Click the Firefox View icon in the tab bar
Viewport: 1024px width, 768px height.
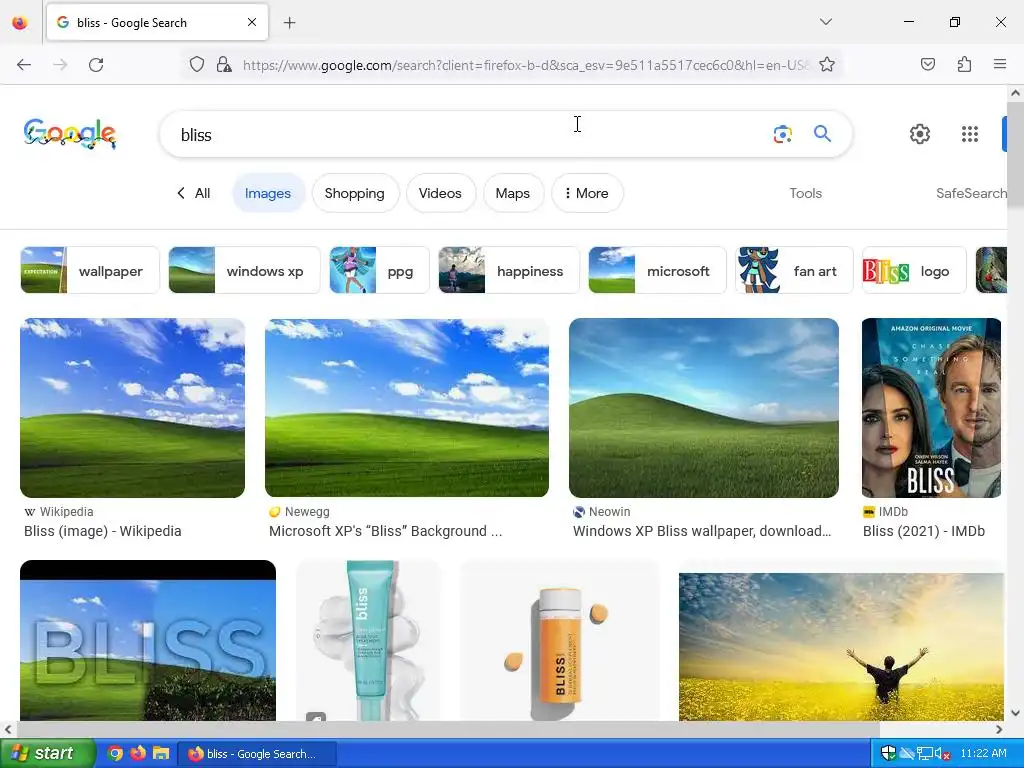pos(20,23)
